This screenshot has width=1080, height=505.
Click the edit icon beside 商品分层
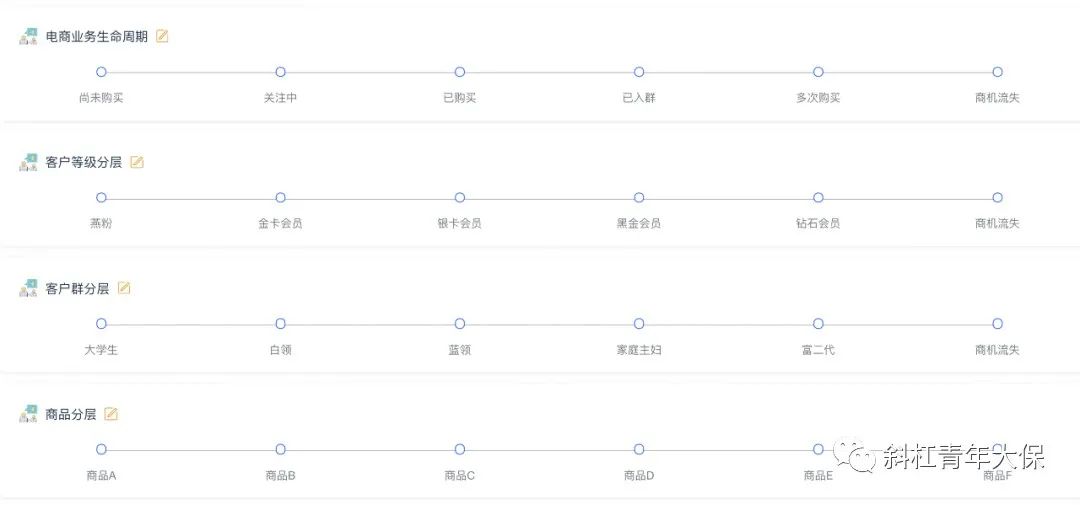[x=111, y=414]
